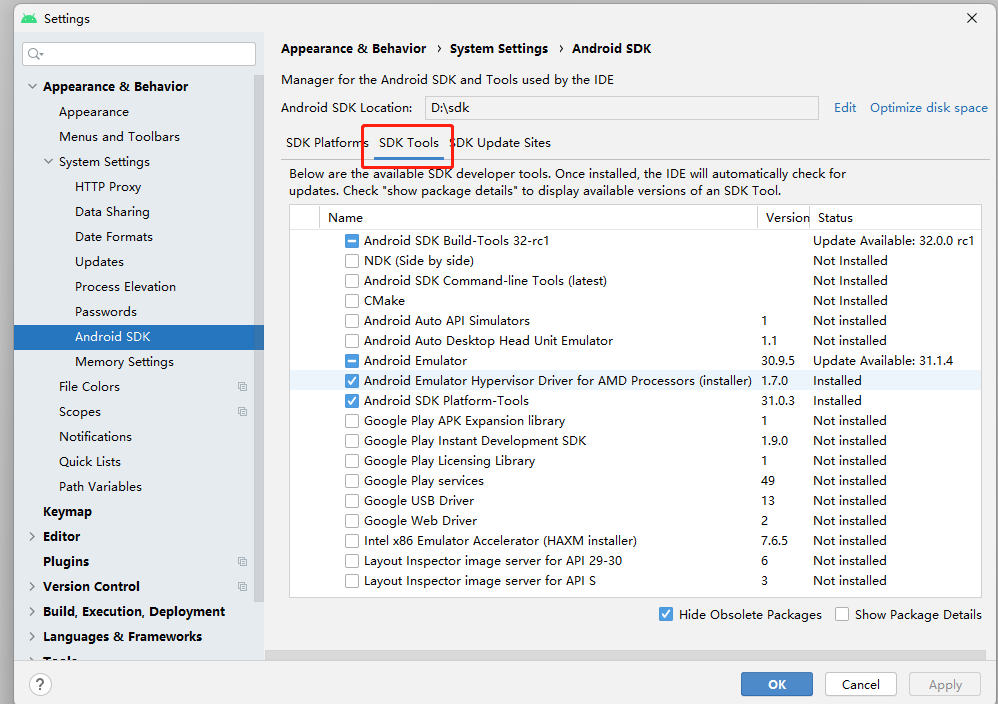Click status 'Update Available: 31.1.4'

point(882,361)
